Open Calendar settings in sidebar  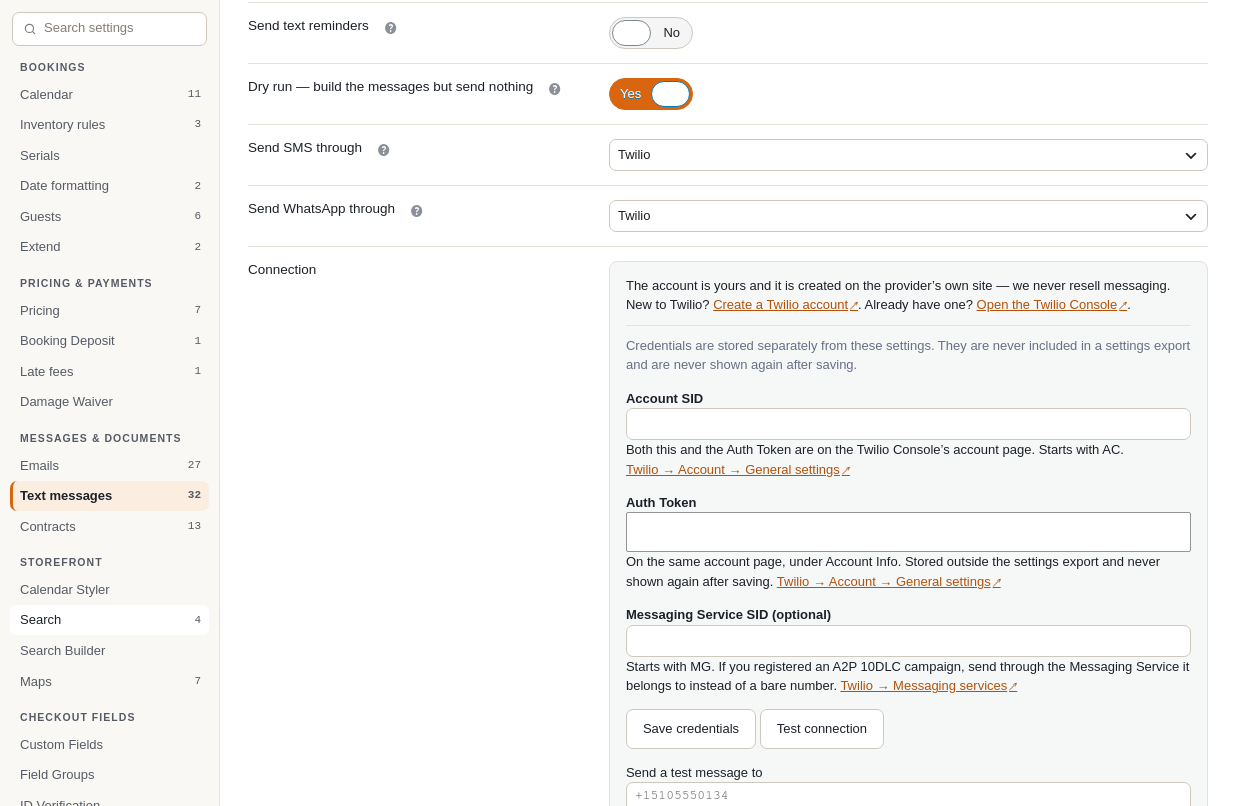[x=110, y=95]
